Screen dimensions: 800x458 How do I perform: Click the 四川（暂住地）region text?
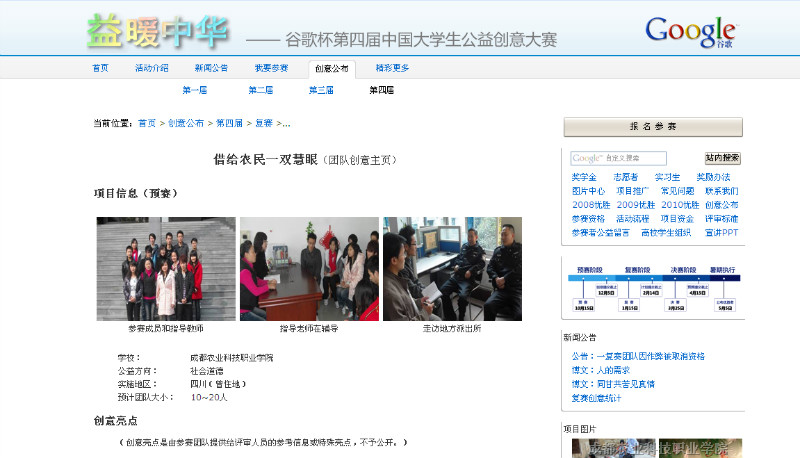(218, 384)
